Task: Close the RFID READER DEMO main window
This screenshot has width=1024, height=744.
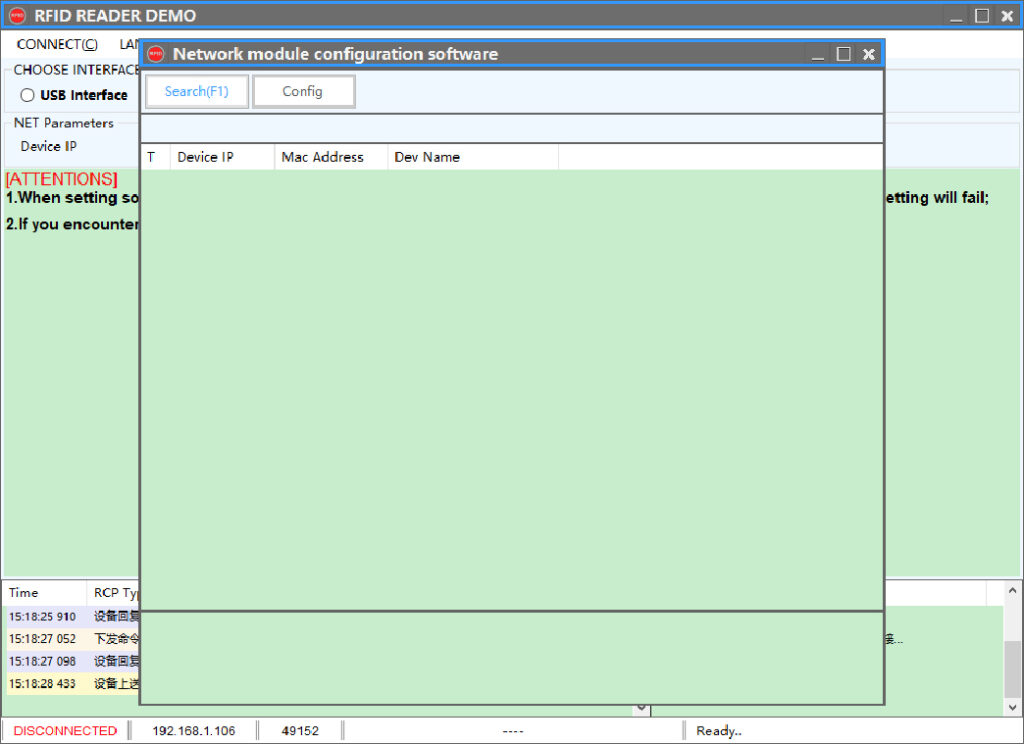Action: tap(1007, 16)
